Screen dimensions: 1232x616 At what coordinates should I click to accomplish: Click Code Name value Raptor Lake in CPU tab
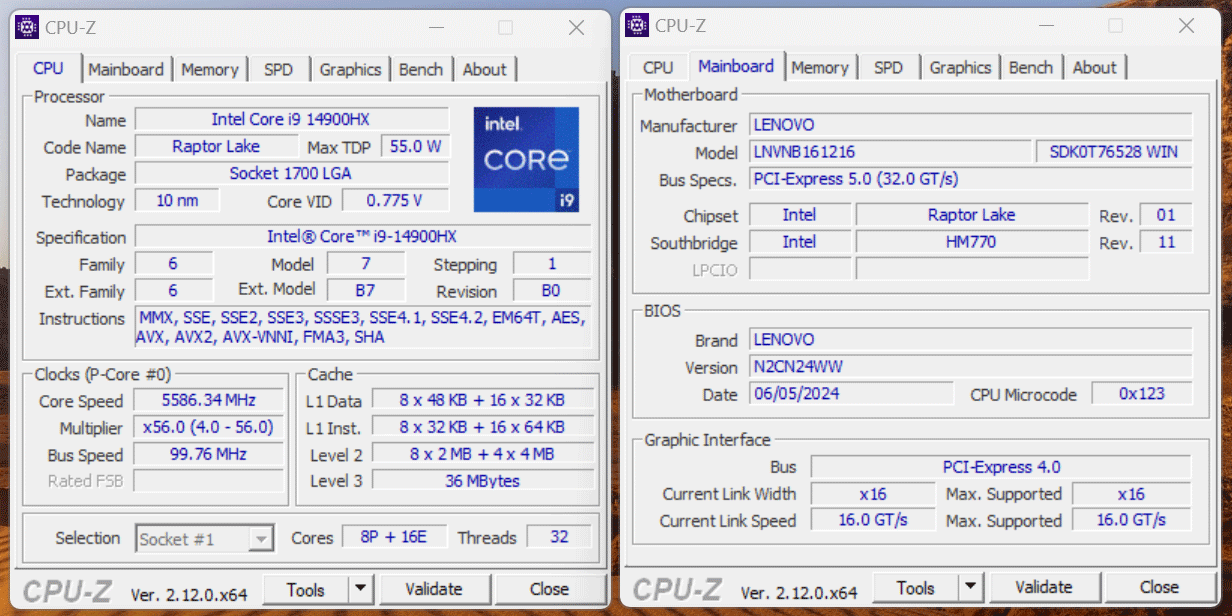click(216, 146)
